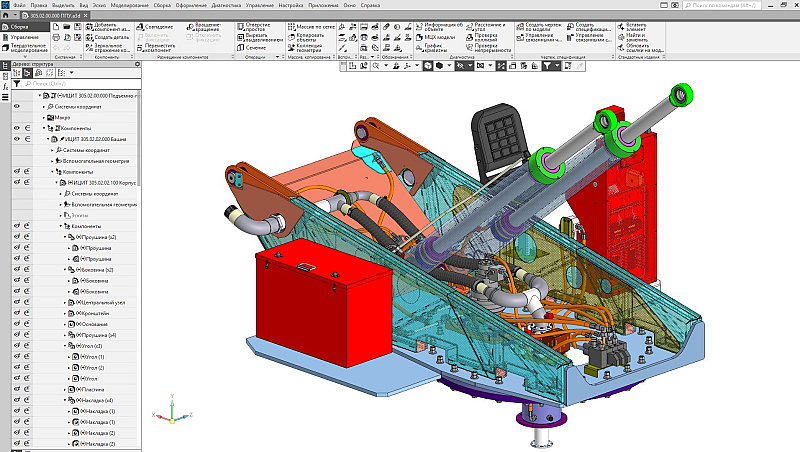Screen dimensions: 800x452
Task: Expand the auxiliary geometry node under Tower
Action: point(52,161)
